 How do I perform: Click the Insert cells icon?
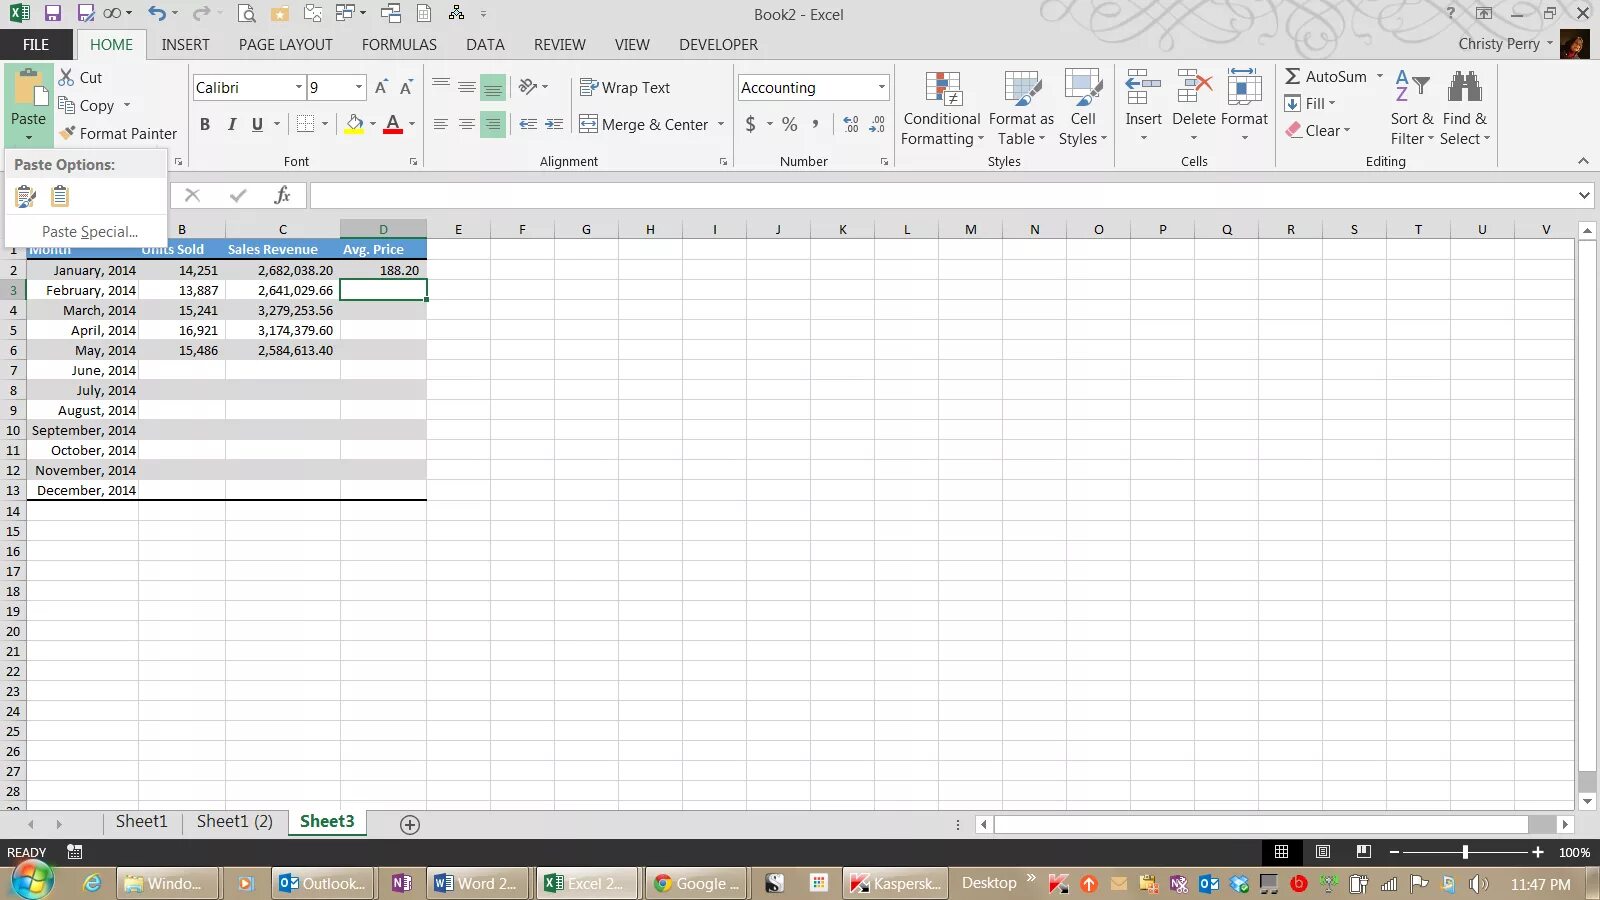tap(1143, 88)
